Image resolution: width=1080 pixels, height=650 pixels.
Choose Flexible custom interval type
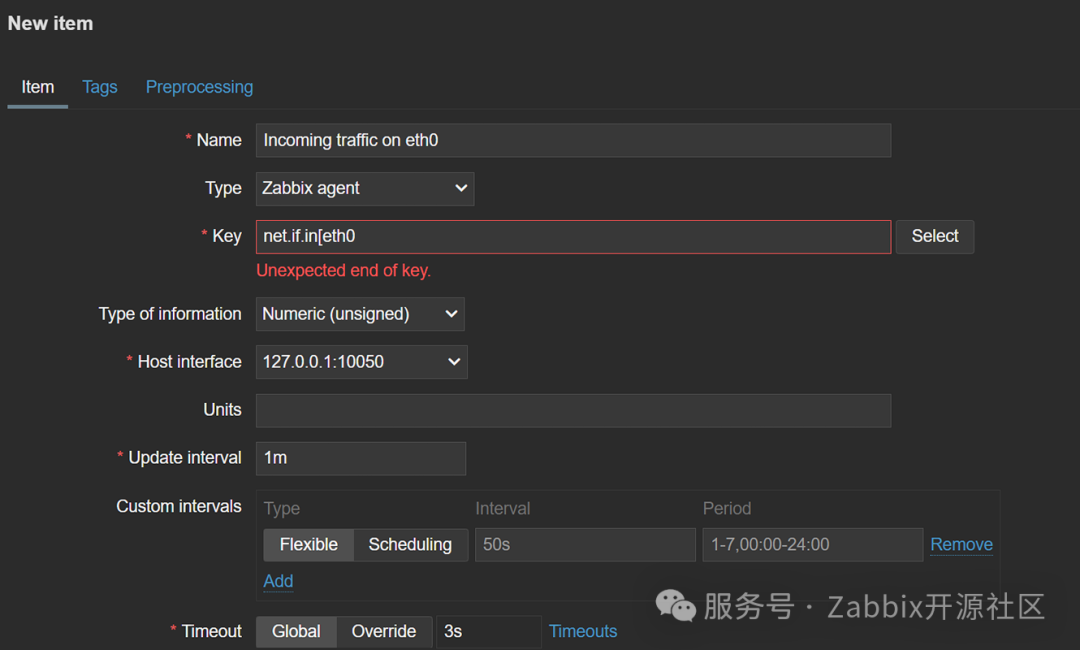308,545
